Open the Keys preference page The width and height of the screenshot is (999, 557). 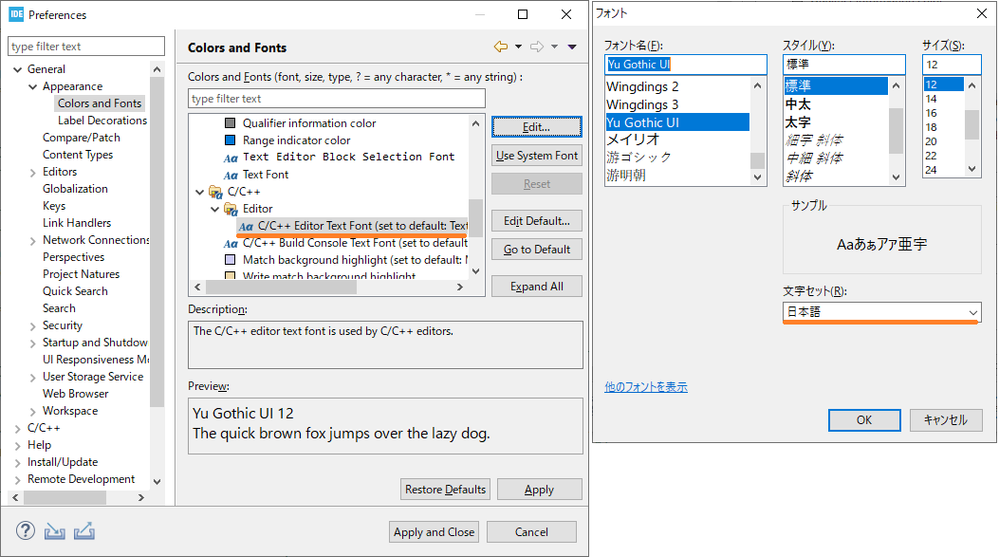(x=54, y=205)
